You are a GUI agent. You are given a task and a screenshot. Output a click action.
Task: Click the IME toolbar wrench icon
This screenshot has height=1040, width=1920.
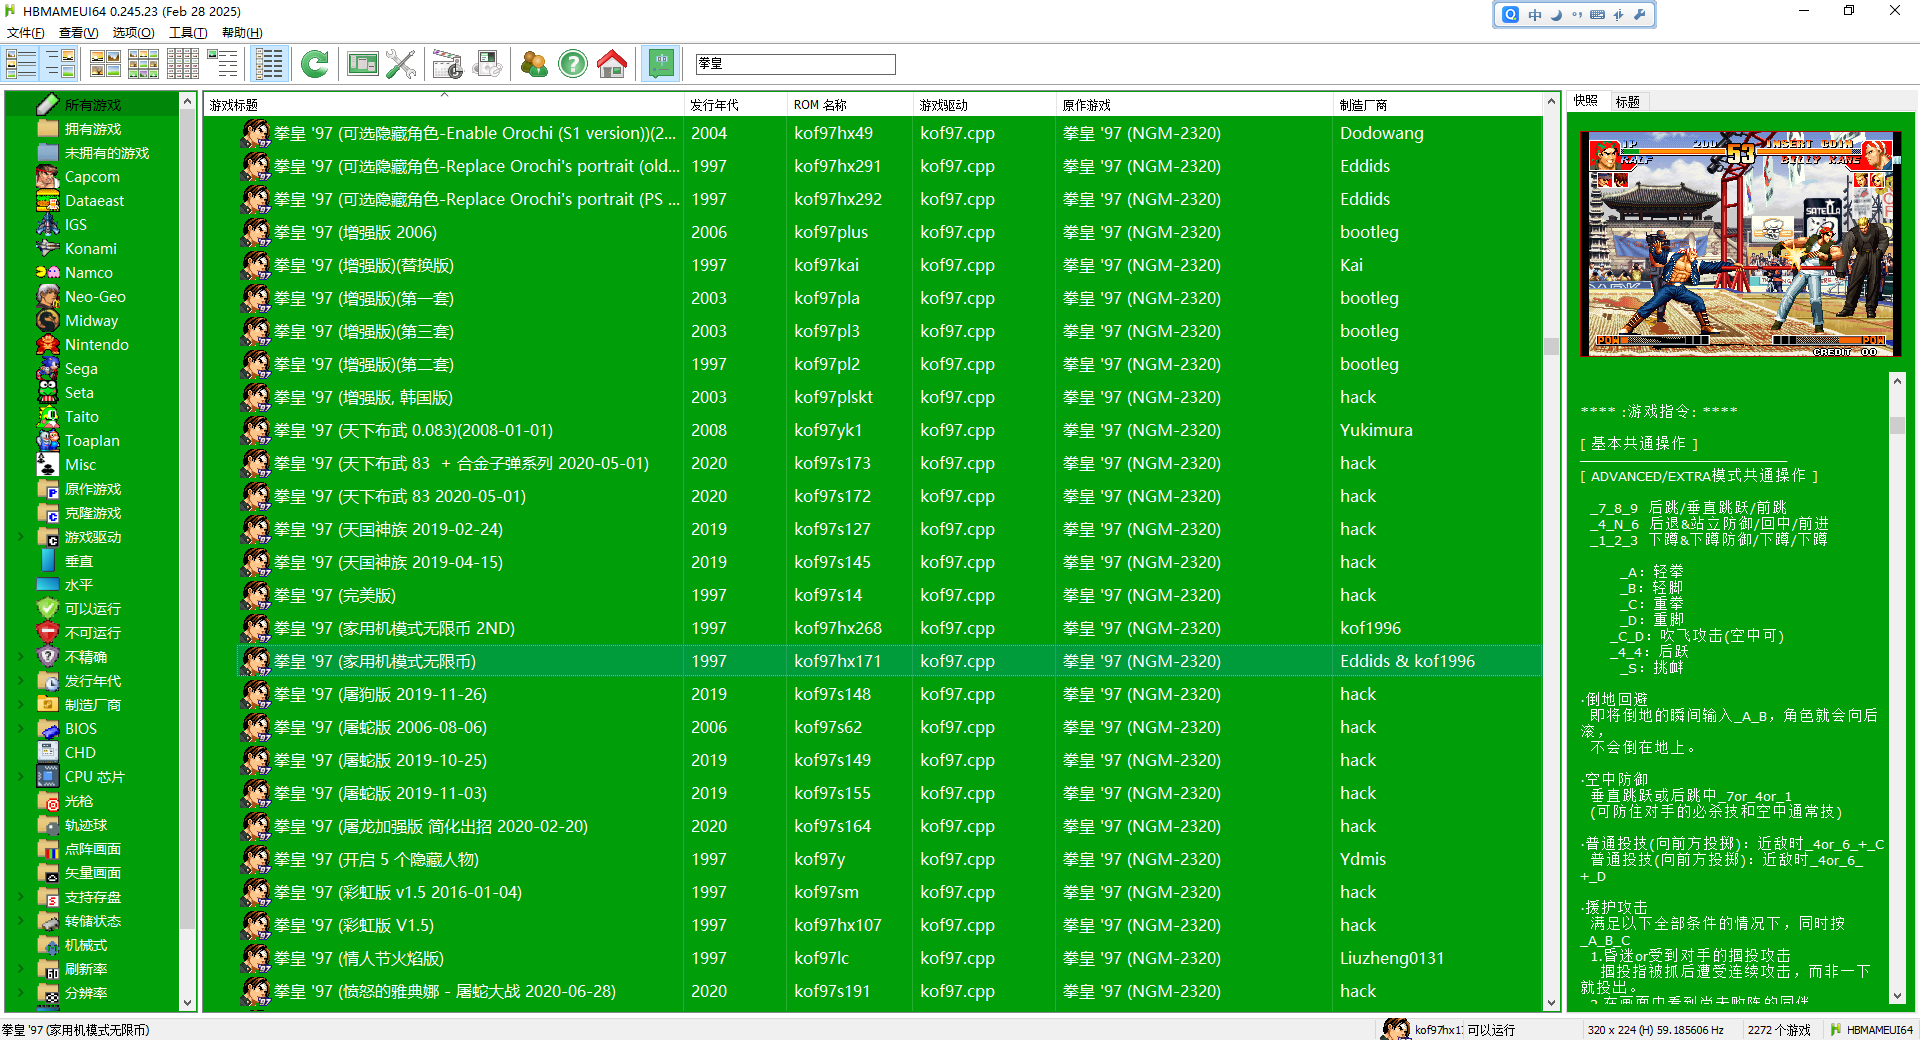[x=1639, y=15]
